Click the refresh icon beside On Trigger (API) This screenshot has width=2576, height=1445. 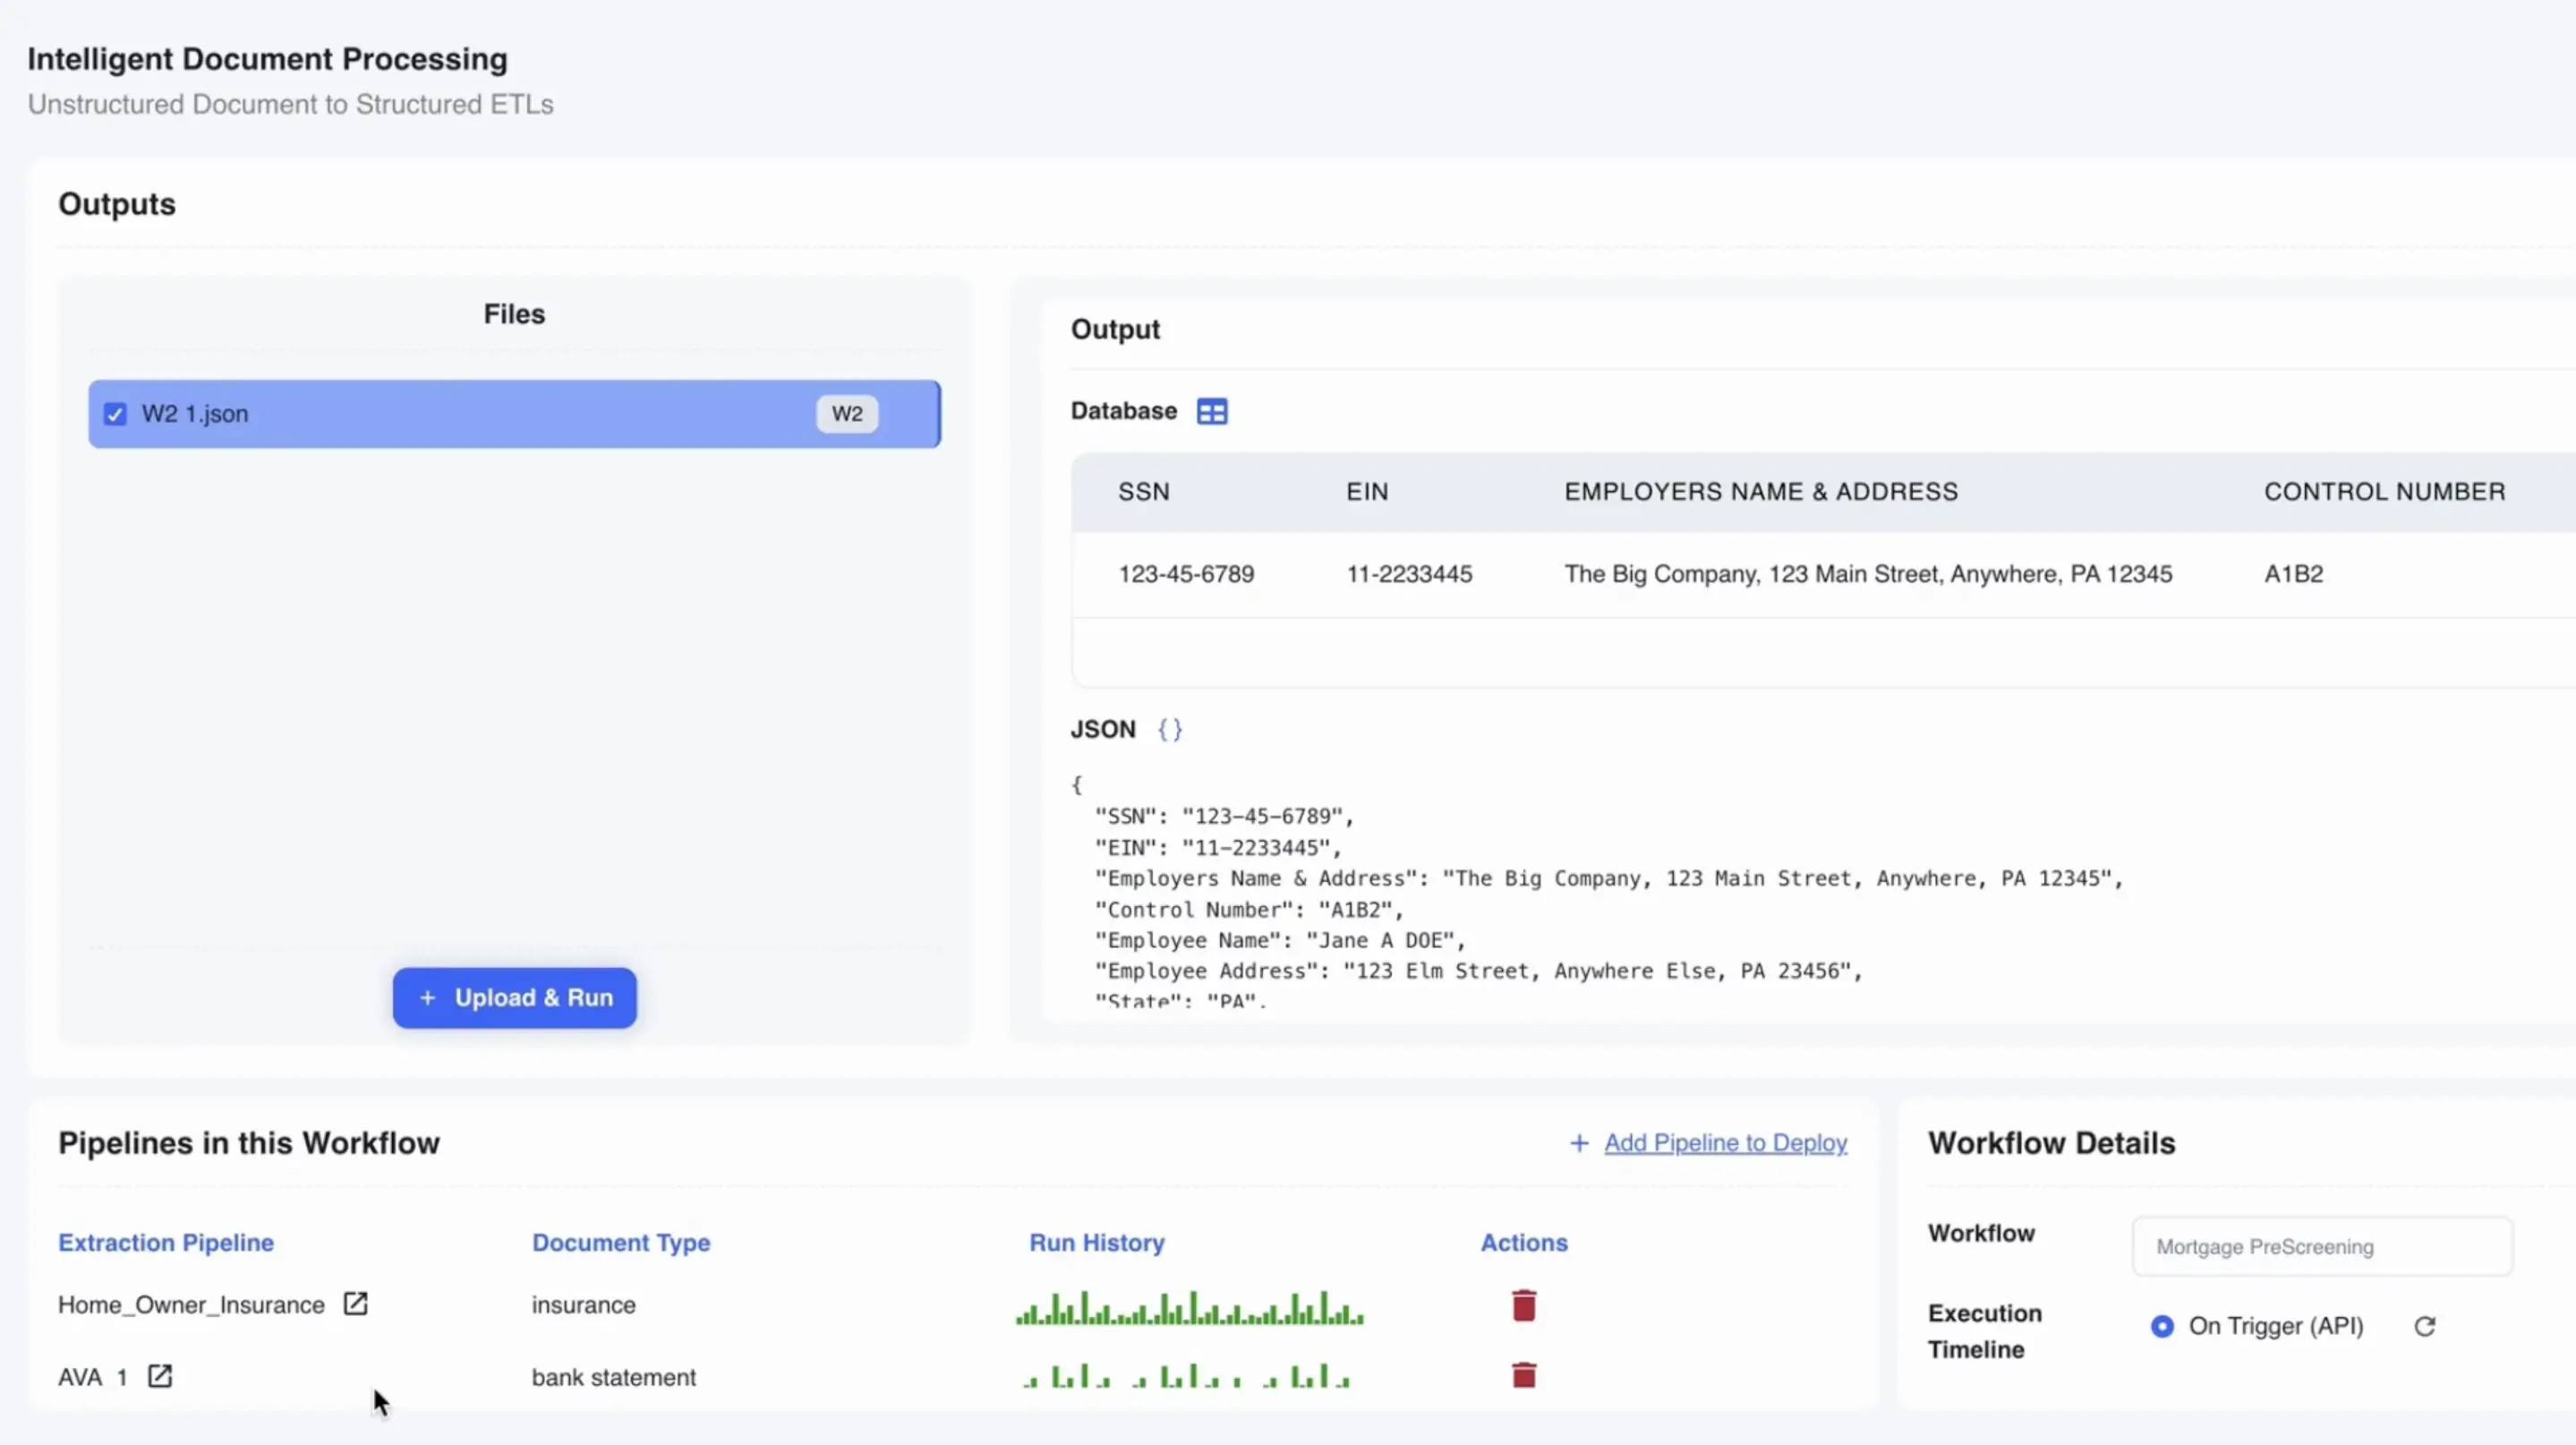point(2424,1326)
